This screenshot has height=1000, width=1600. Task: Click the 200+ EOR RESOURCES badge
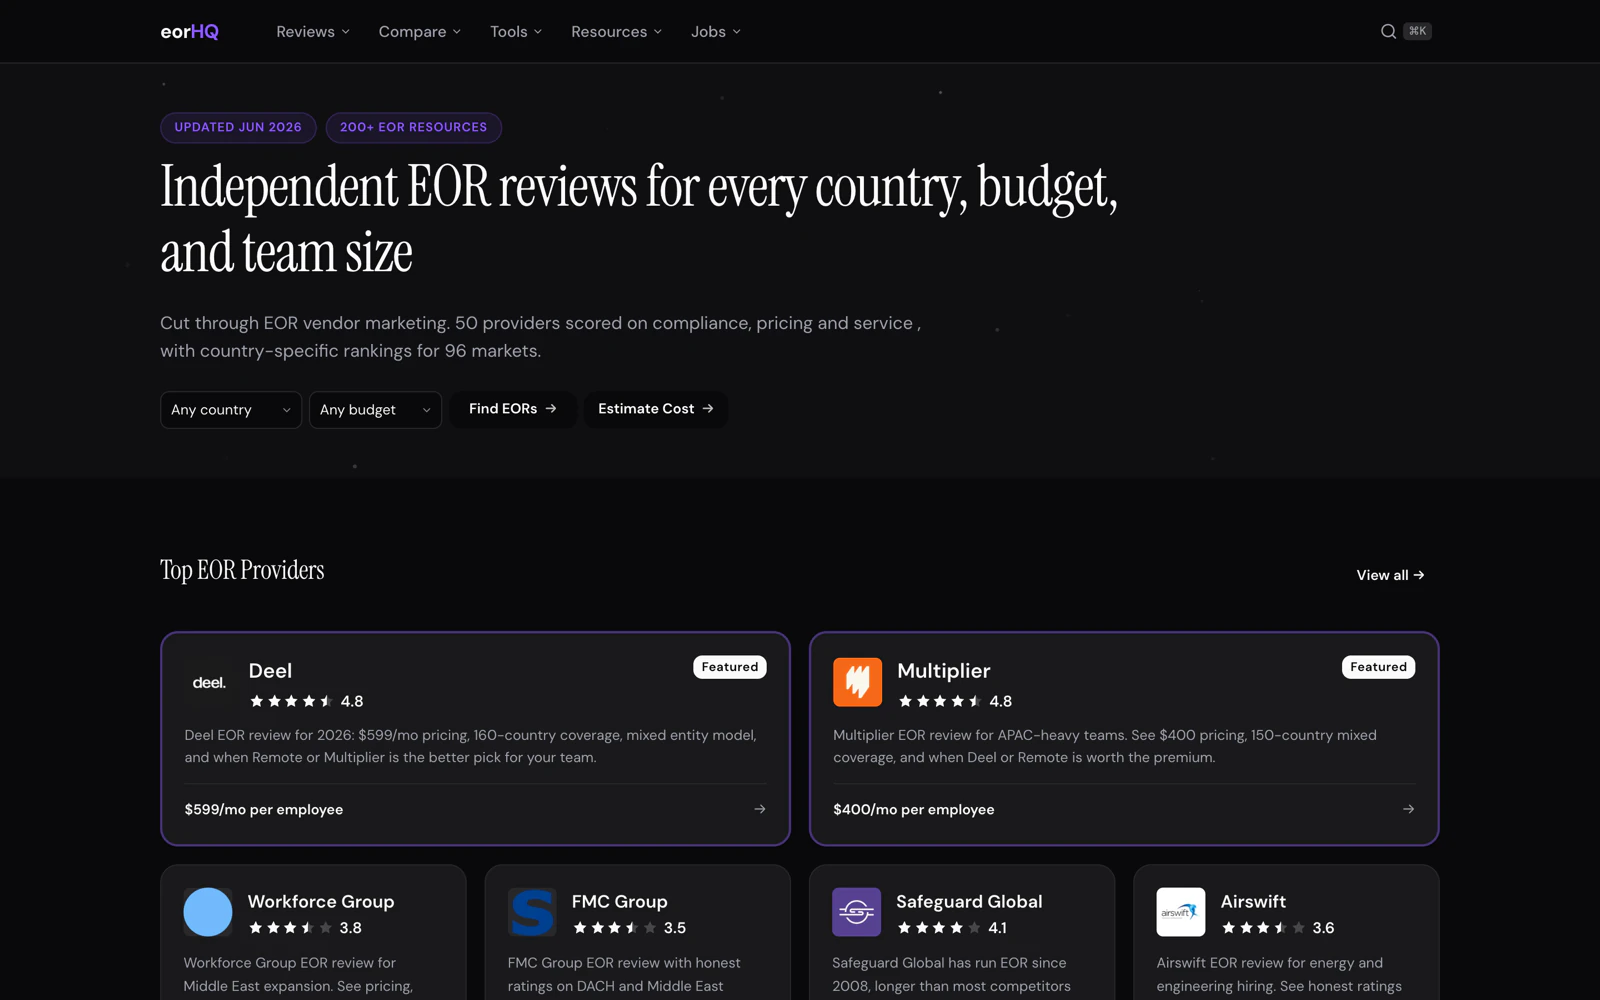(414, 127)
